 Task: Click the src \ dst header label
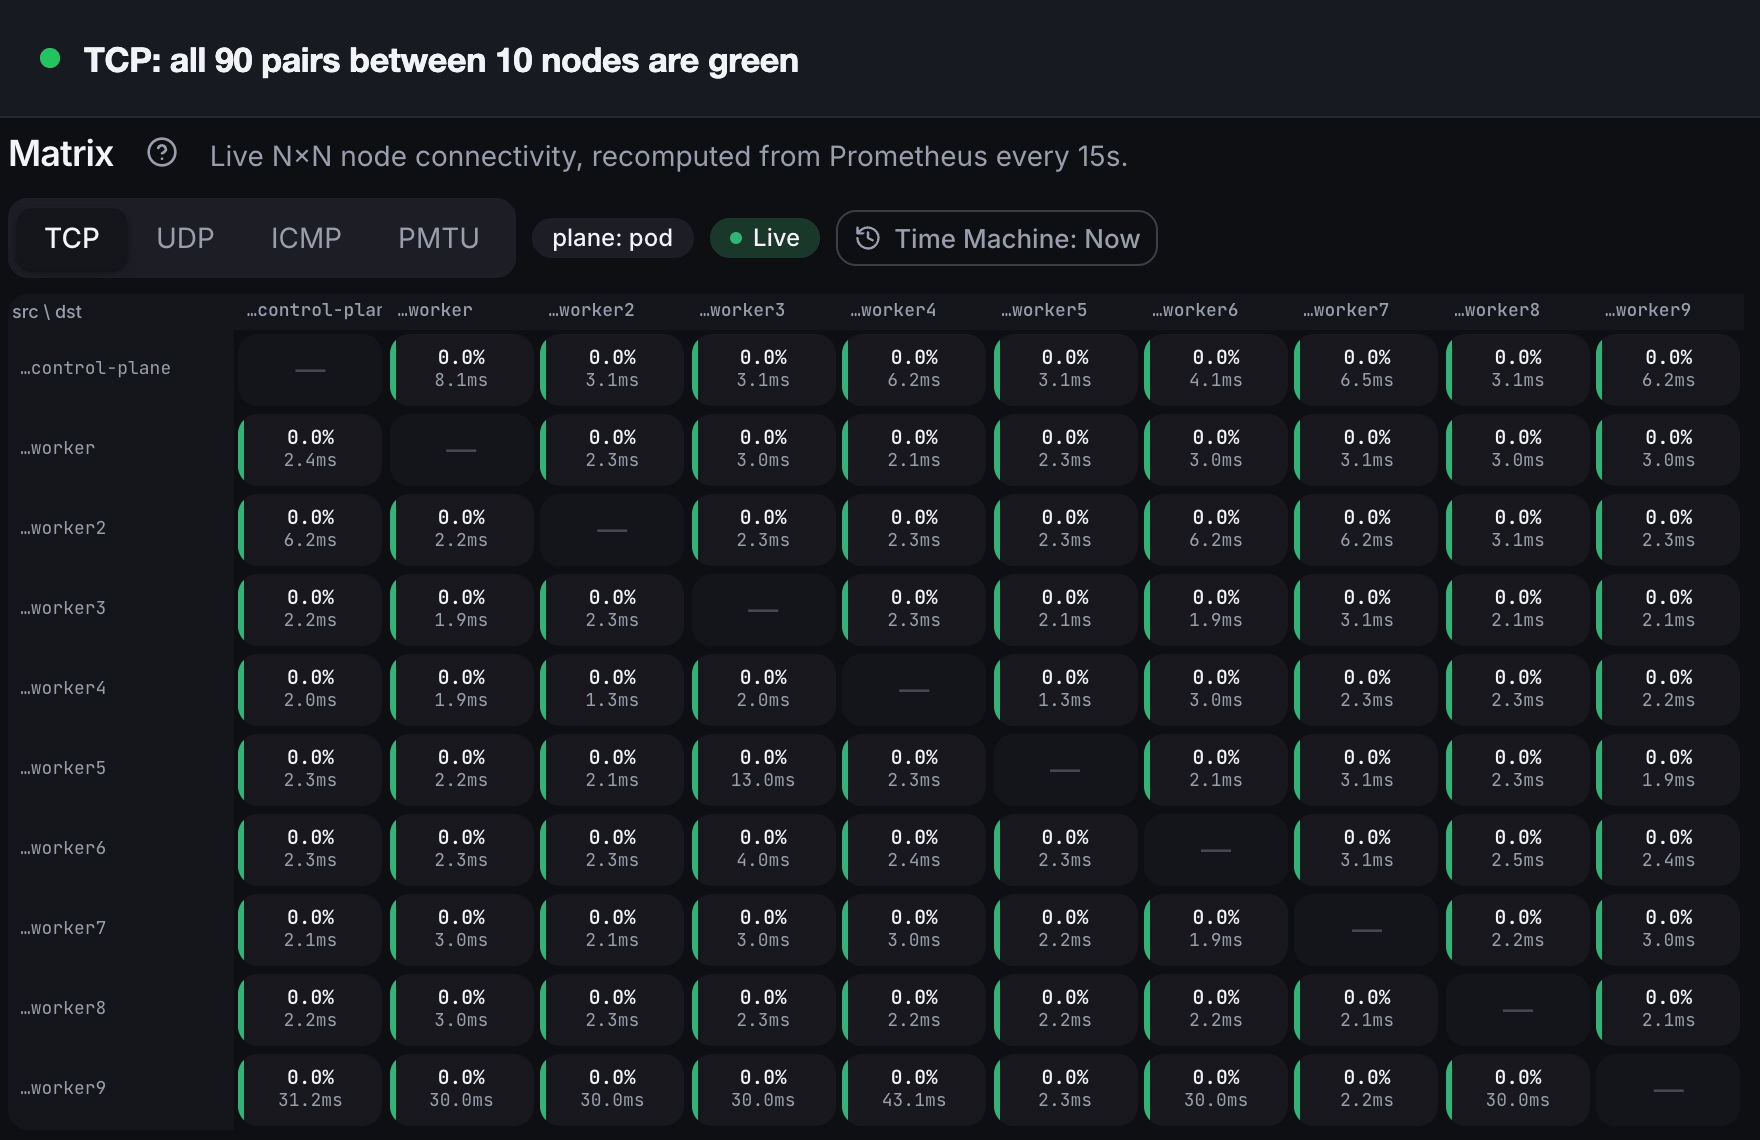47,312
